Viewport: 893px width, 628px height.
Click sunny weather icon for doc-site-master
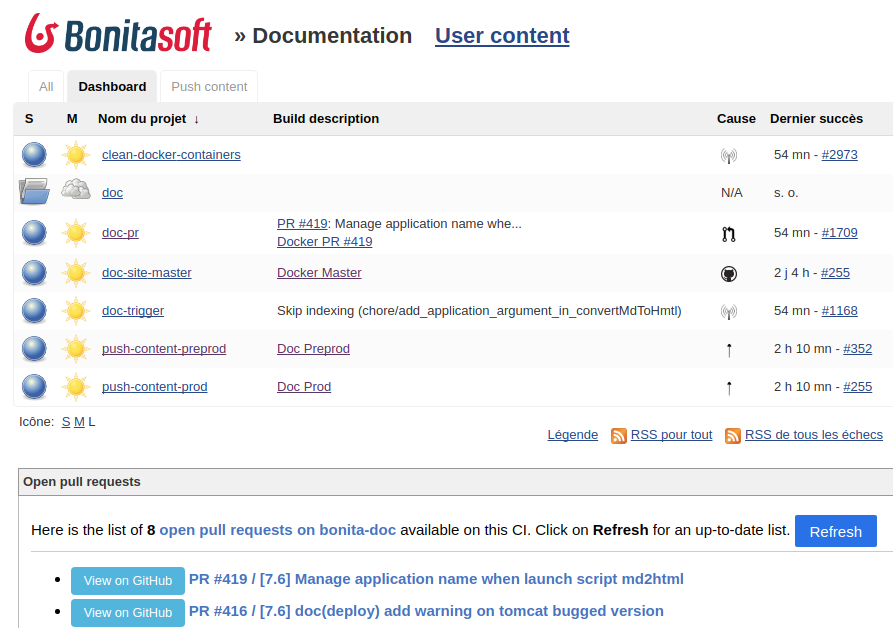(76, 273)
